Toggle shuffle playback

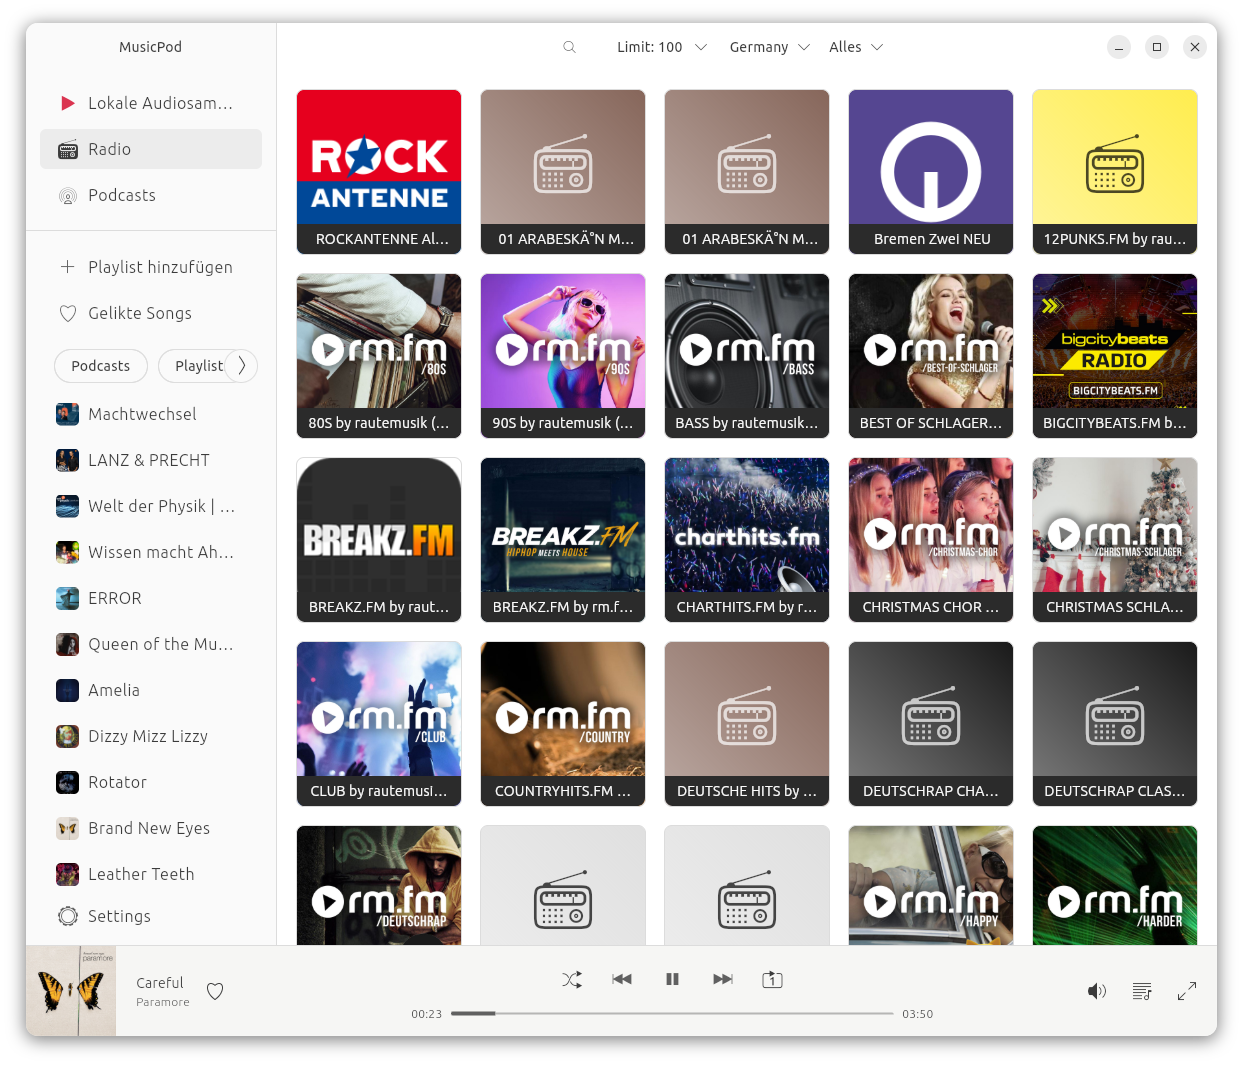click(x=572, y=979)
